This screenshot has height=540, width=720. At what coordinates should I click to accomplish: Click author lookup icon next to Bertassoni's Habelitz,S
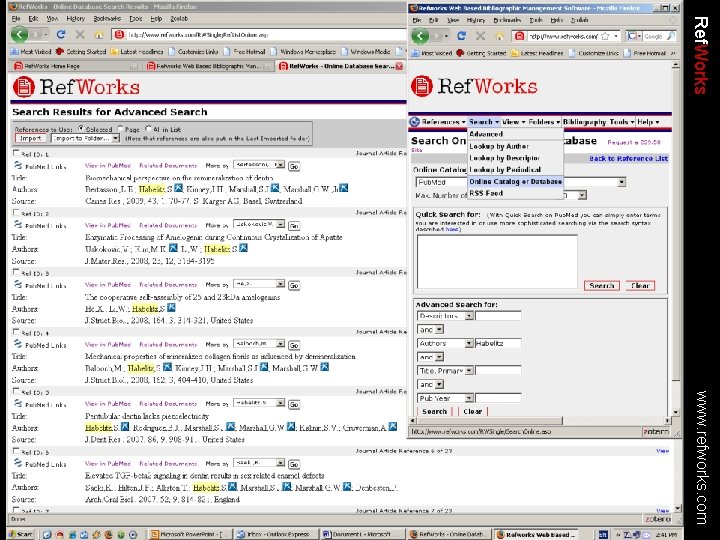[x=179, y=188]
